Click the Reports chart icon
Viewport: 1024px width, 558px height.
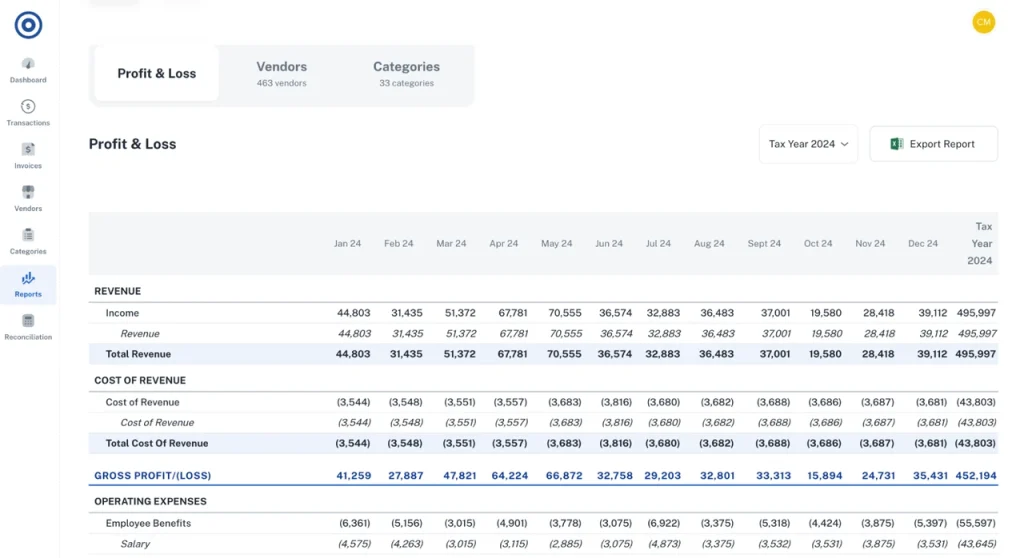coord(28,279)
